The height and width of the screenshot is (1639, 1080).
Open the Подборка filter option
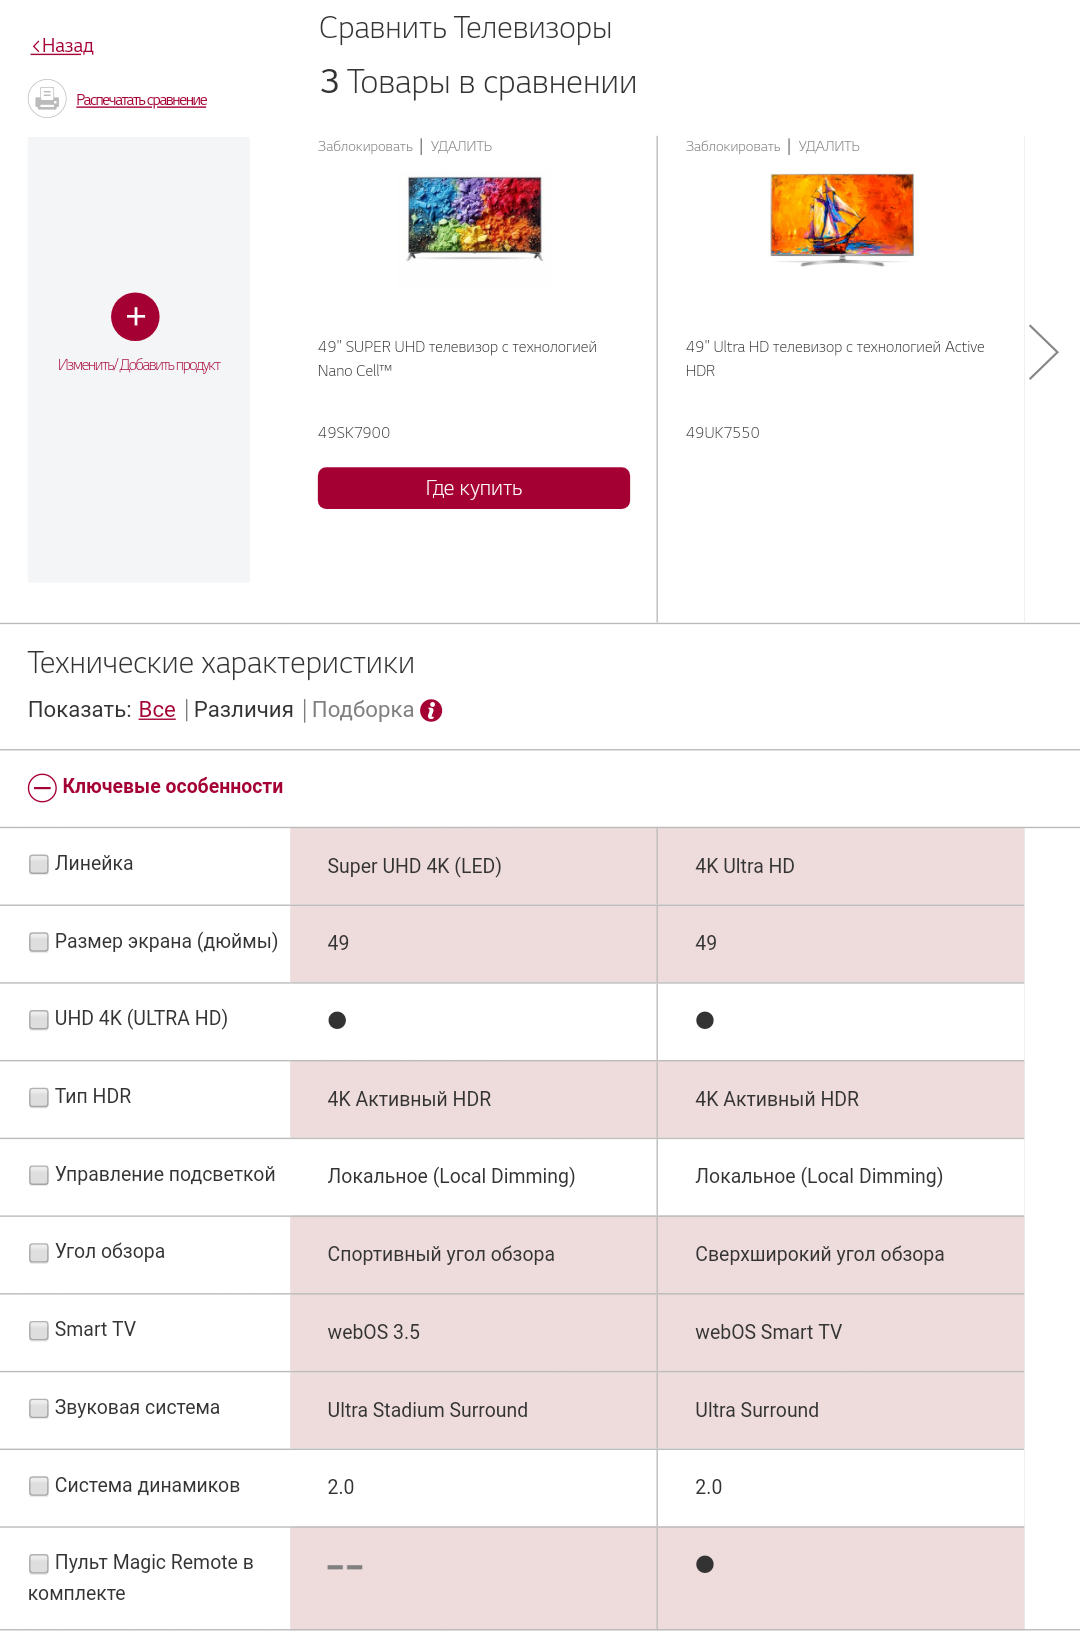point(362,710)
